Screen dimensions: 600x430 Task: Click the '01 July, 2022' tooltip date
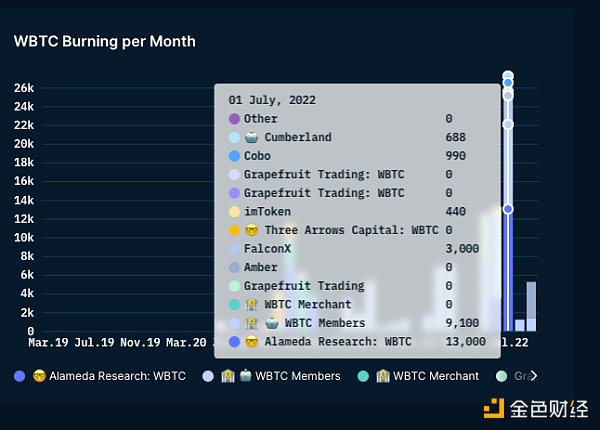pos(272,100)
